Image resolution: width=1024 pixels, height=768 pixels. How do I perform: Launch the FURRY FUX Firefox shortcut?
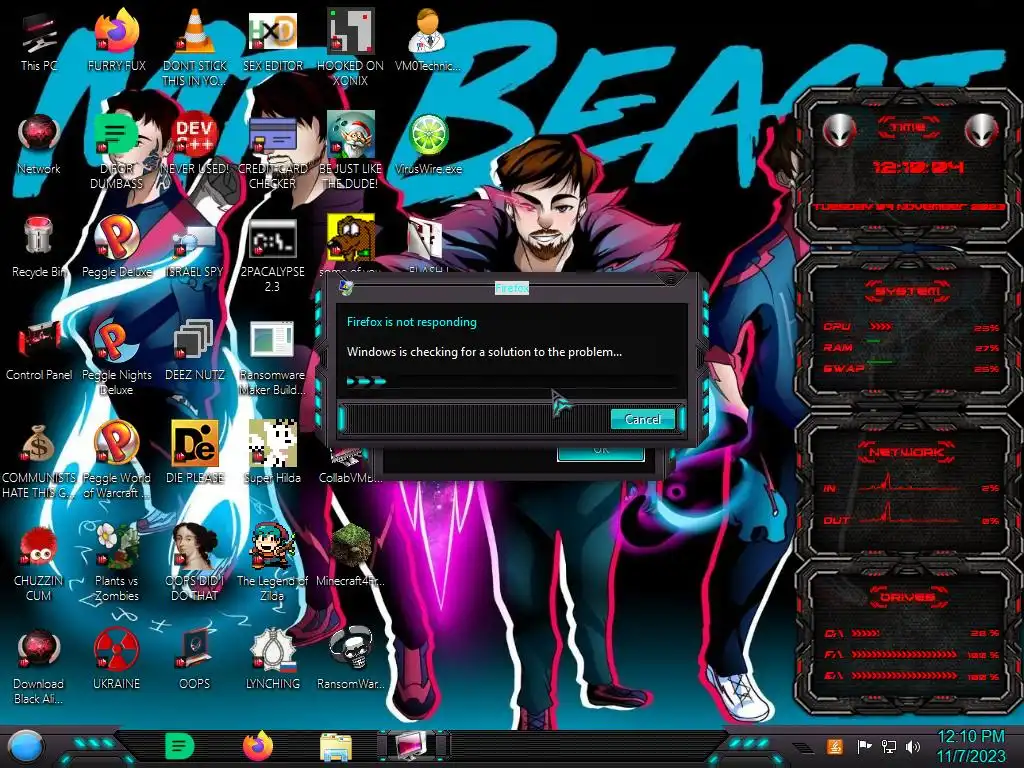[x=116, y=40]
